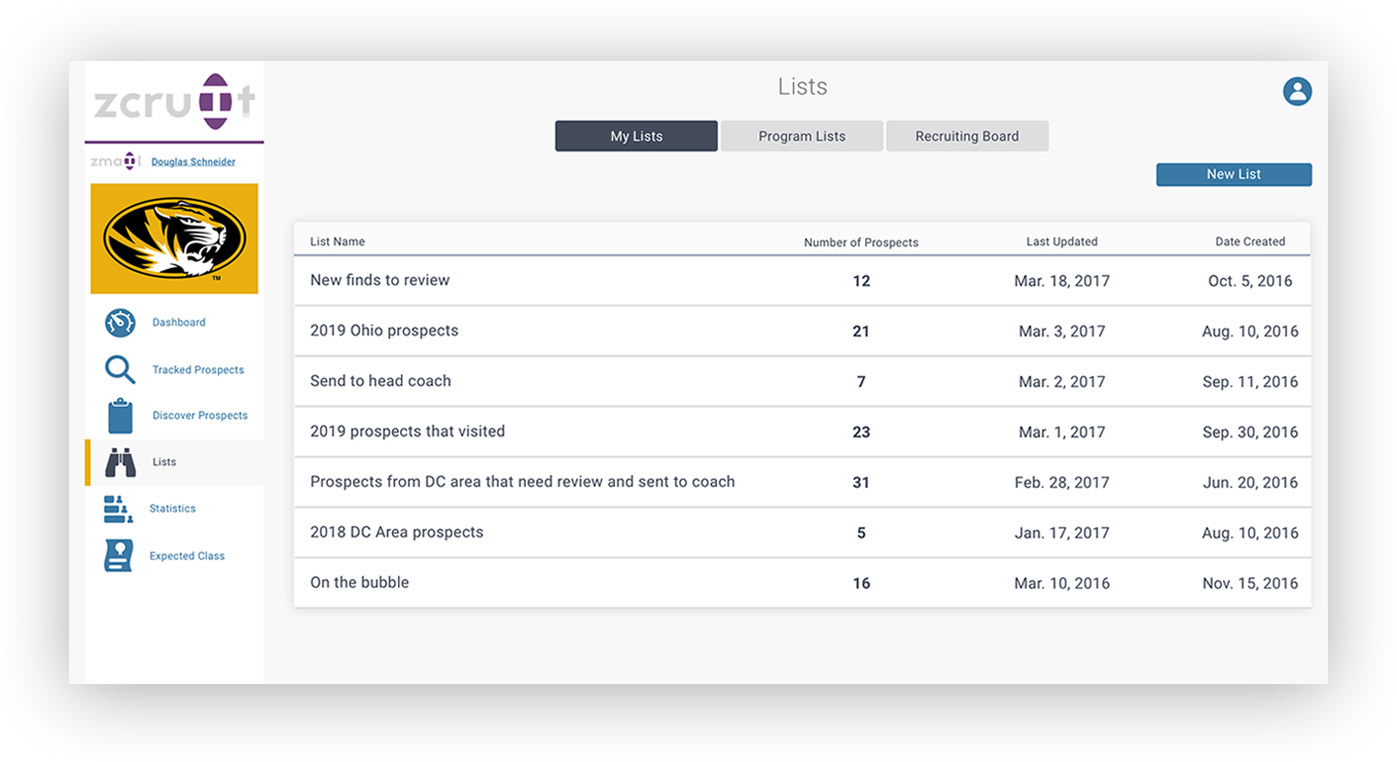Create a list with New List button
This screenshot has height=762, width=1397.
[1234, 174]
